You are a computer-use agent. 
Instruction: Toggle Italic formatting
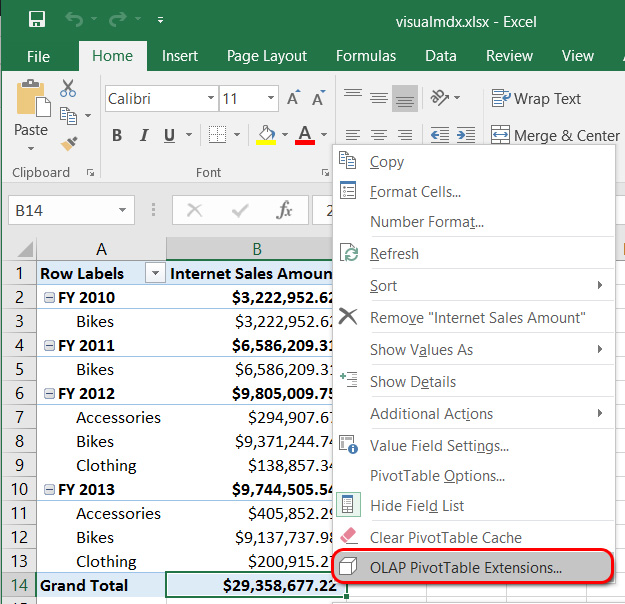click(x=144, y=135)
